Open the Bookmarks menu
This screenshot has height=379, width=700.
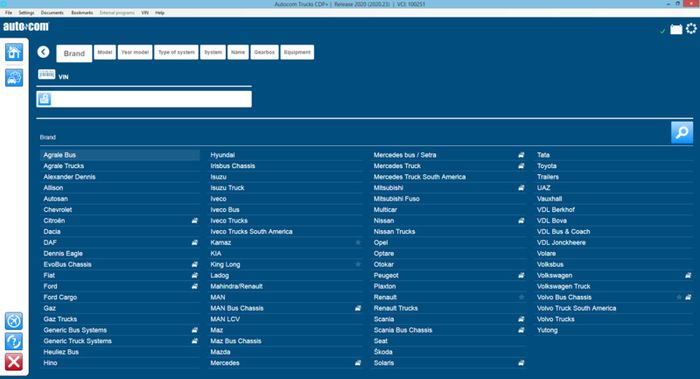82,13
